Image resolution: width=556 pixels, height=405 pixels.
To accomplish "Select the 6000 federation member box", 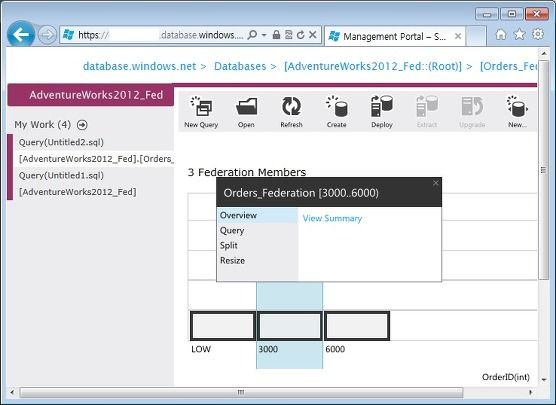I will coord(357,326).
